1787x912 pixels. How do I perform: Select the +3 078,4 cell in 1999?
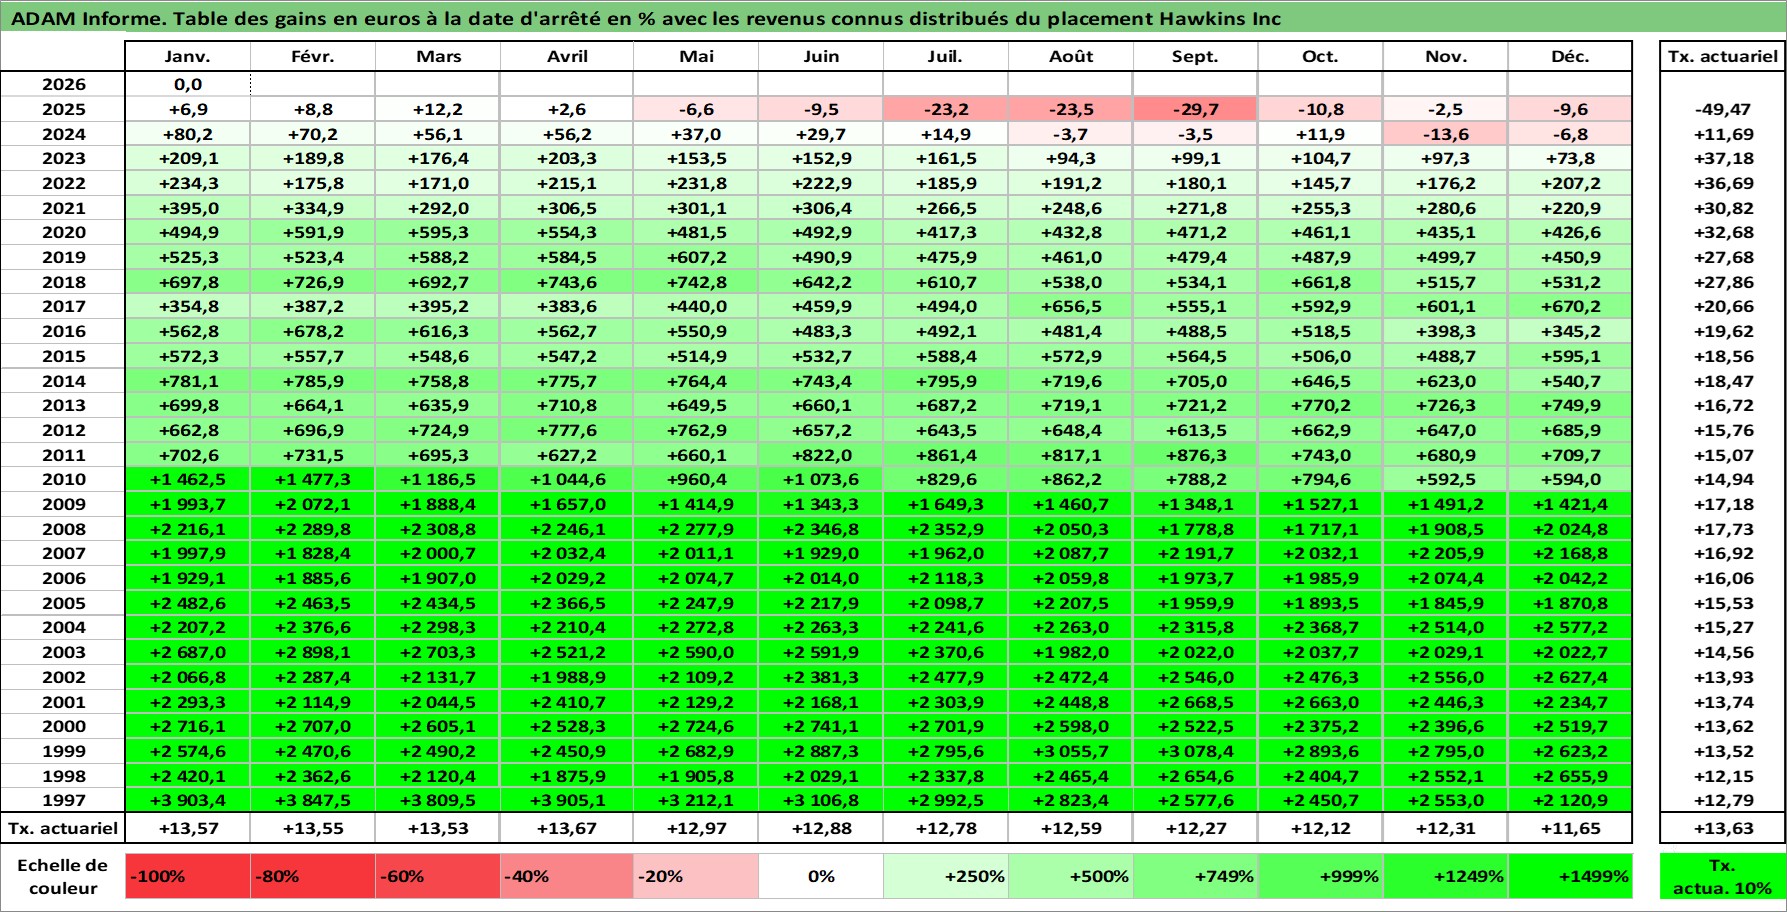[1196, 751]
